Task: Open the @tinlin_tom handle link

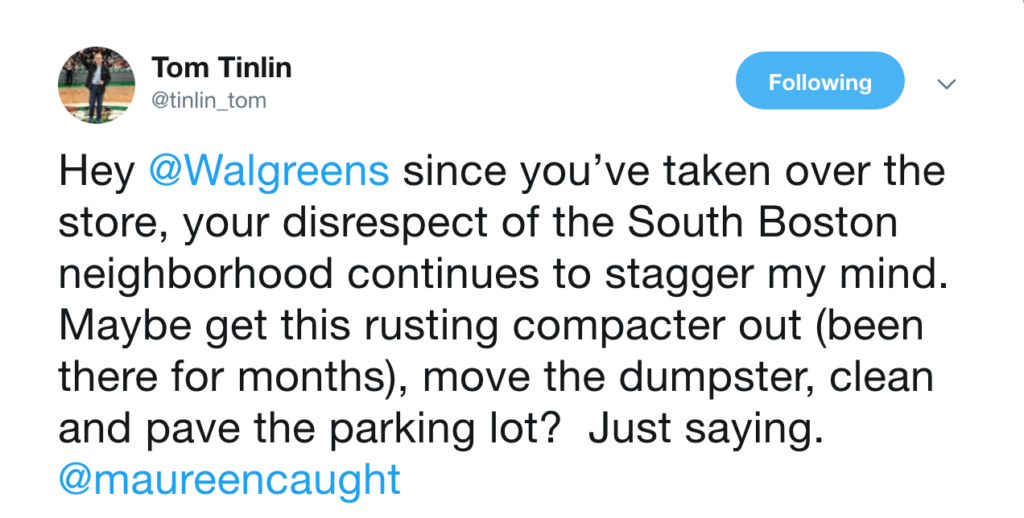Action: point(208,101)
